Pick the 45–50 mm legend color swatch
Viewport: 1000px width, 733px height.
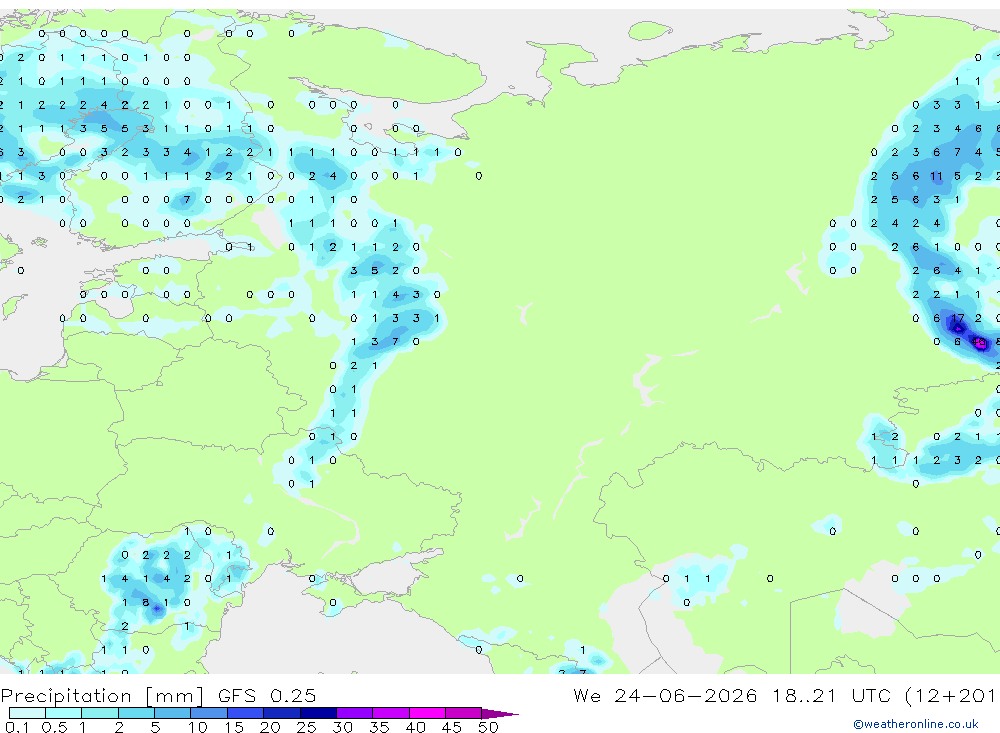click(x=463, y=713)
